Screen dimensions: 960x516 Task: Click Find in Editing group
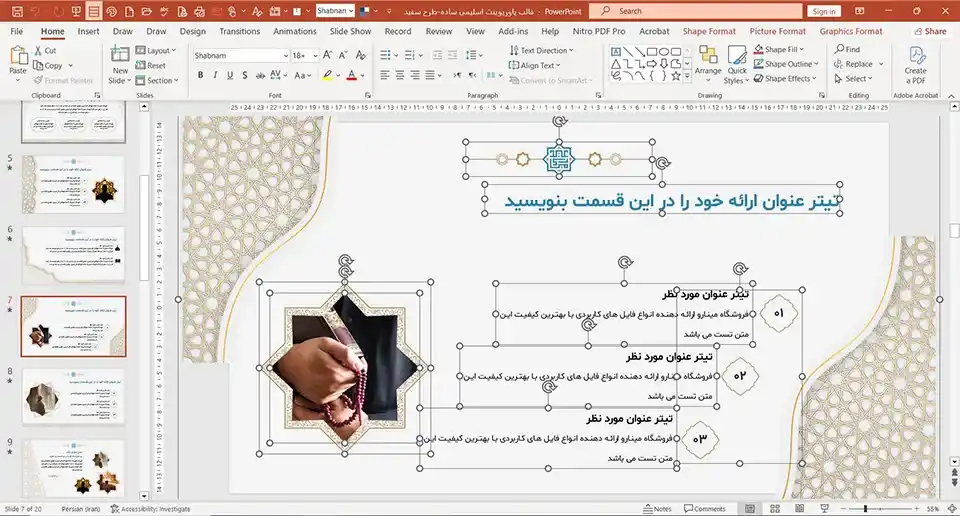point(847,49)
